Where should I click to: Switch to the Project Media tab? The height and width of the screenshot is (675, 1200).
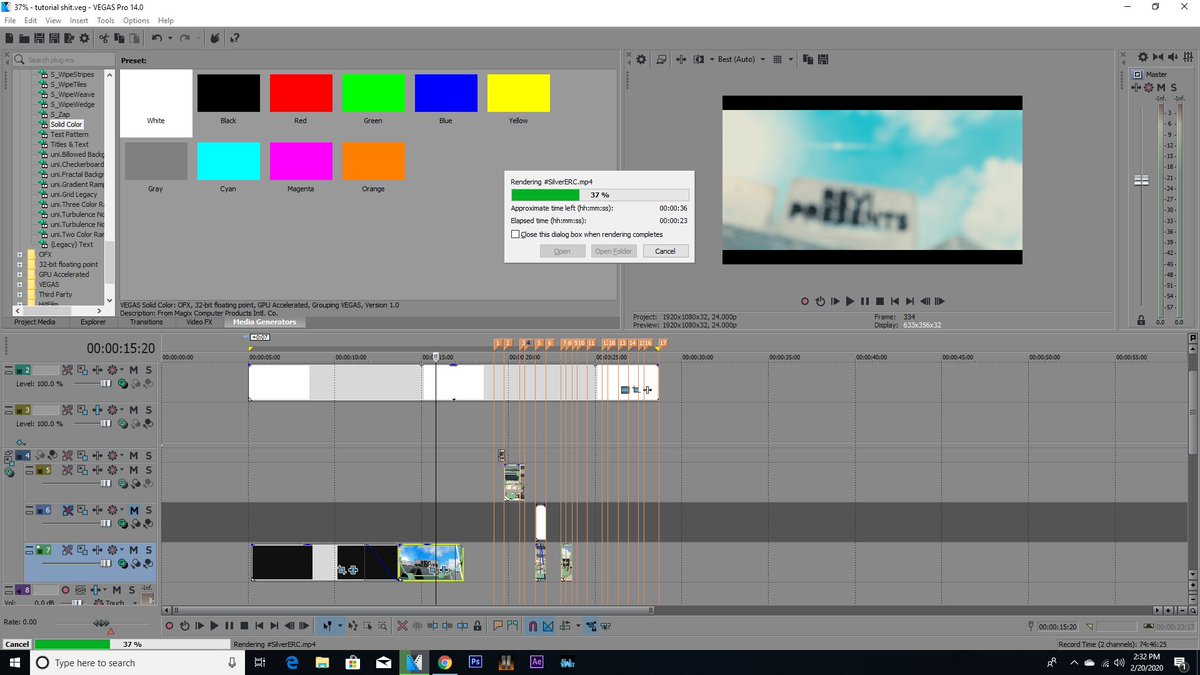[x=34, y=322]
